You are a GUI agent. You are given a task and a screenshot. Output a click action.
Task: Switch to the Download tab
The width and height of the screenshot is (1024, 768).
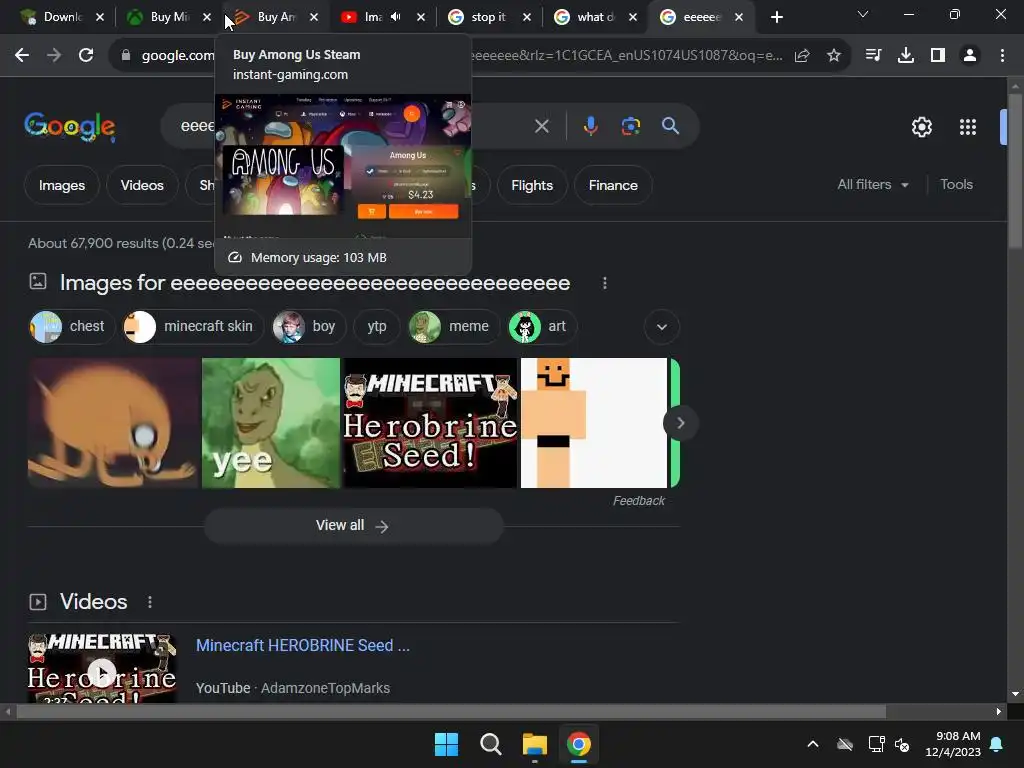tap(61, 17)
